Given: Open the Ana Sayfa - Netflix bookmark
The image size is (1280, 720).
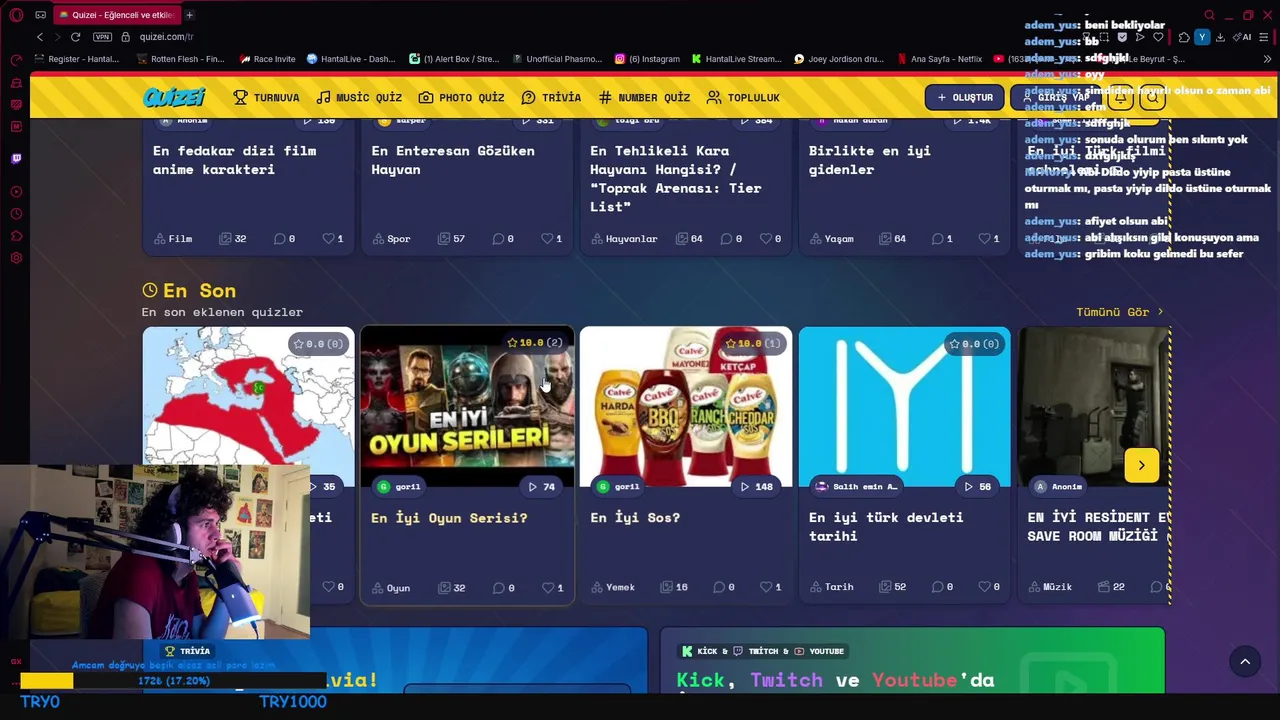Looking at the screenshot, I should pyautogui.click(x=939, y=59).
